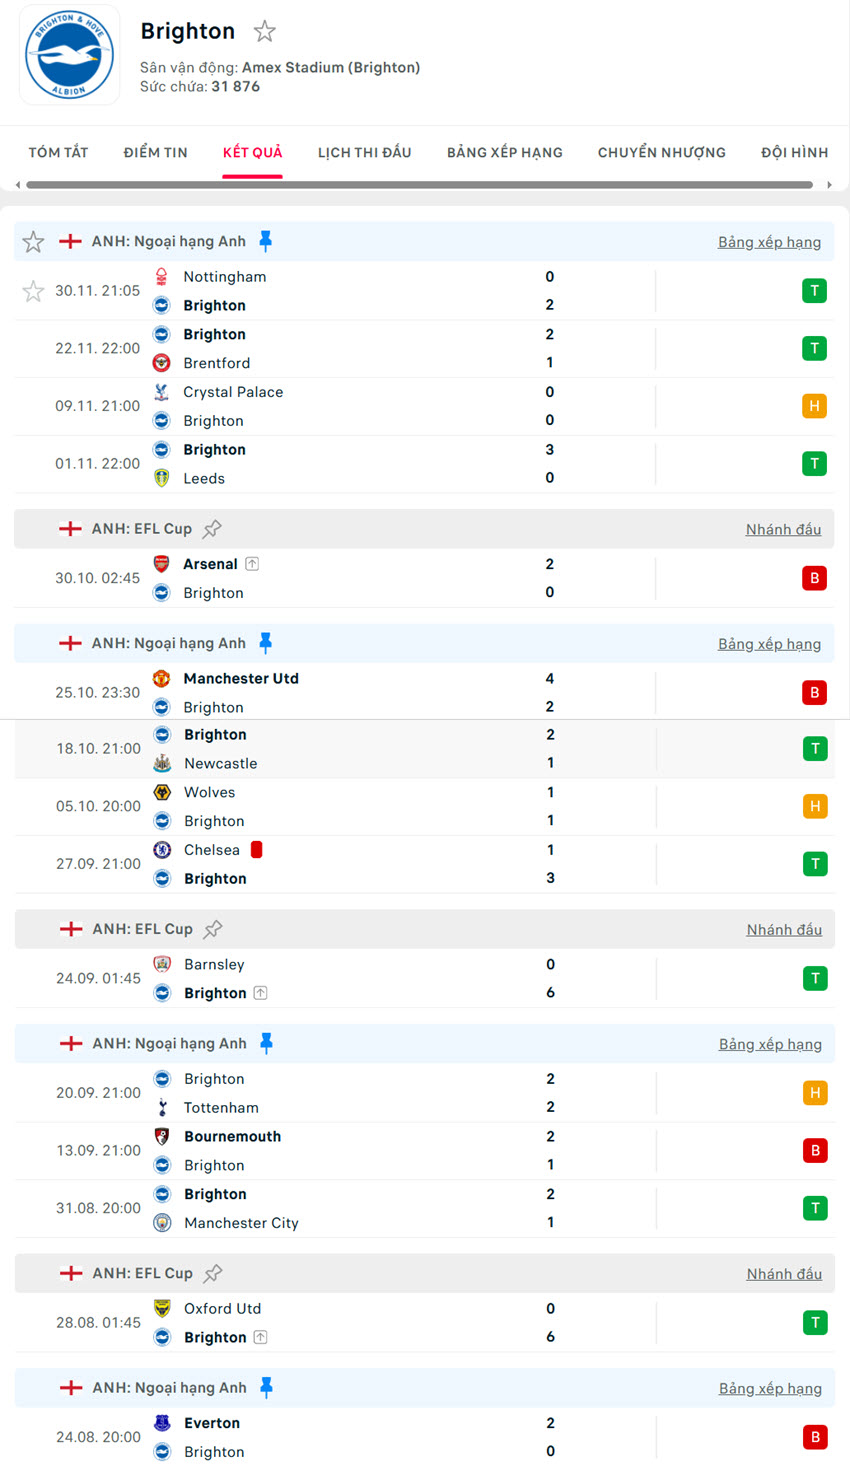Viewport: 850px width, 1466px height.
Task: Click the Brighton club crest logo
Action: 69,55
